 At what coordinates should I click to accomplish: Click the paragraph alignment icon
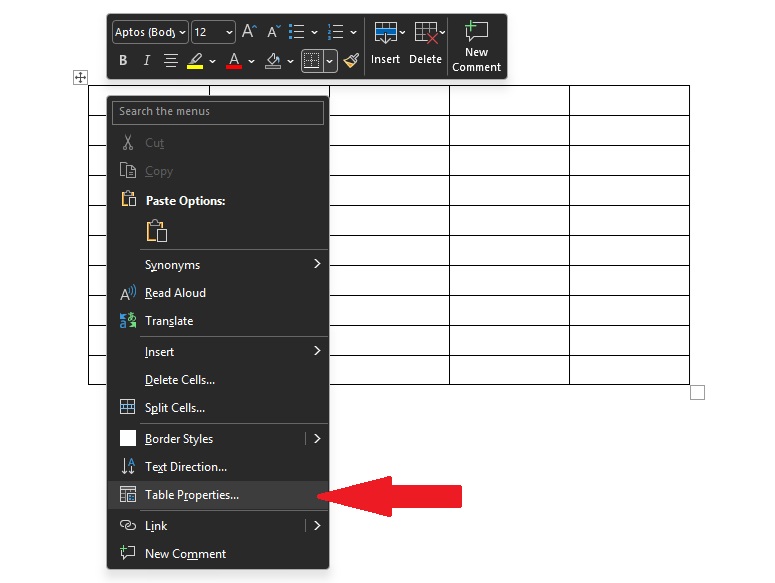[171, 60]
